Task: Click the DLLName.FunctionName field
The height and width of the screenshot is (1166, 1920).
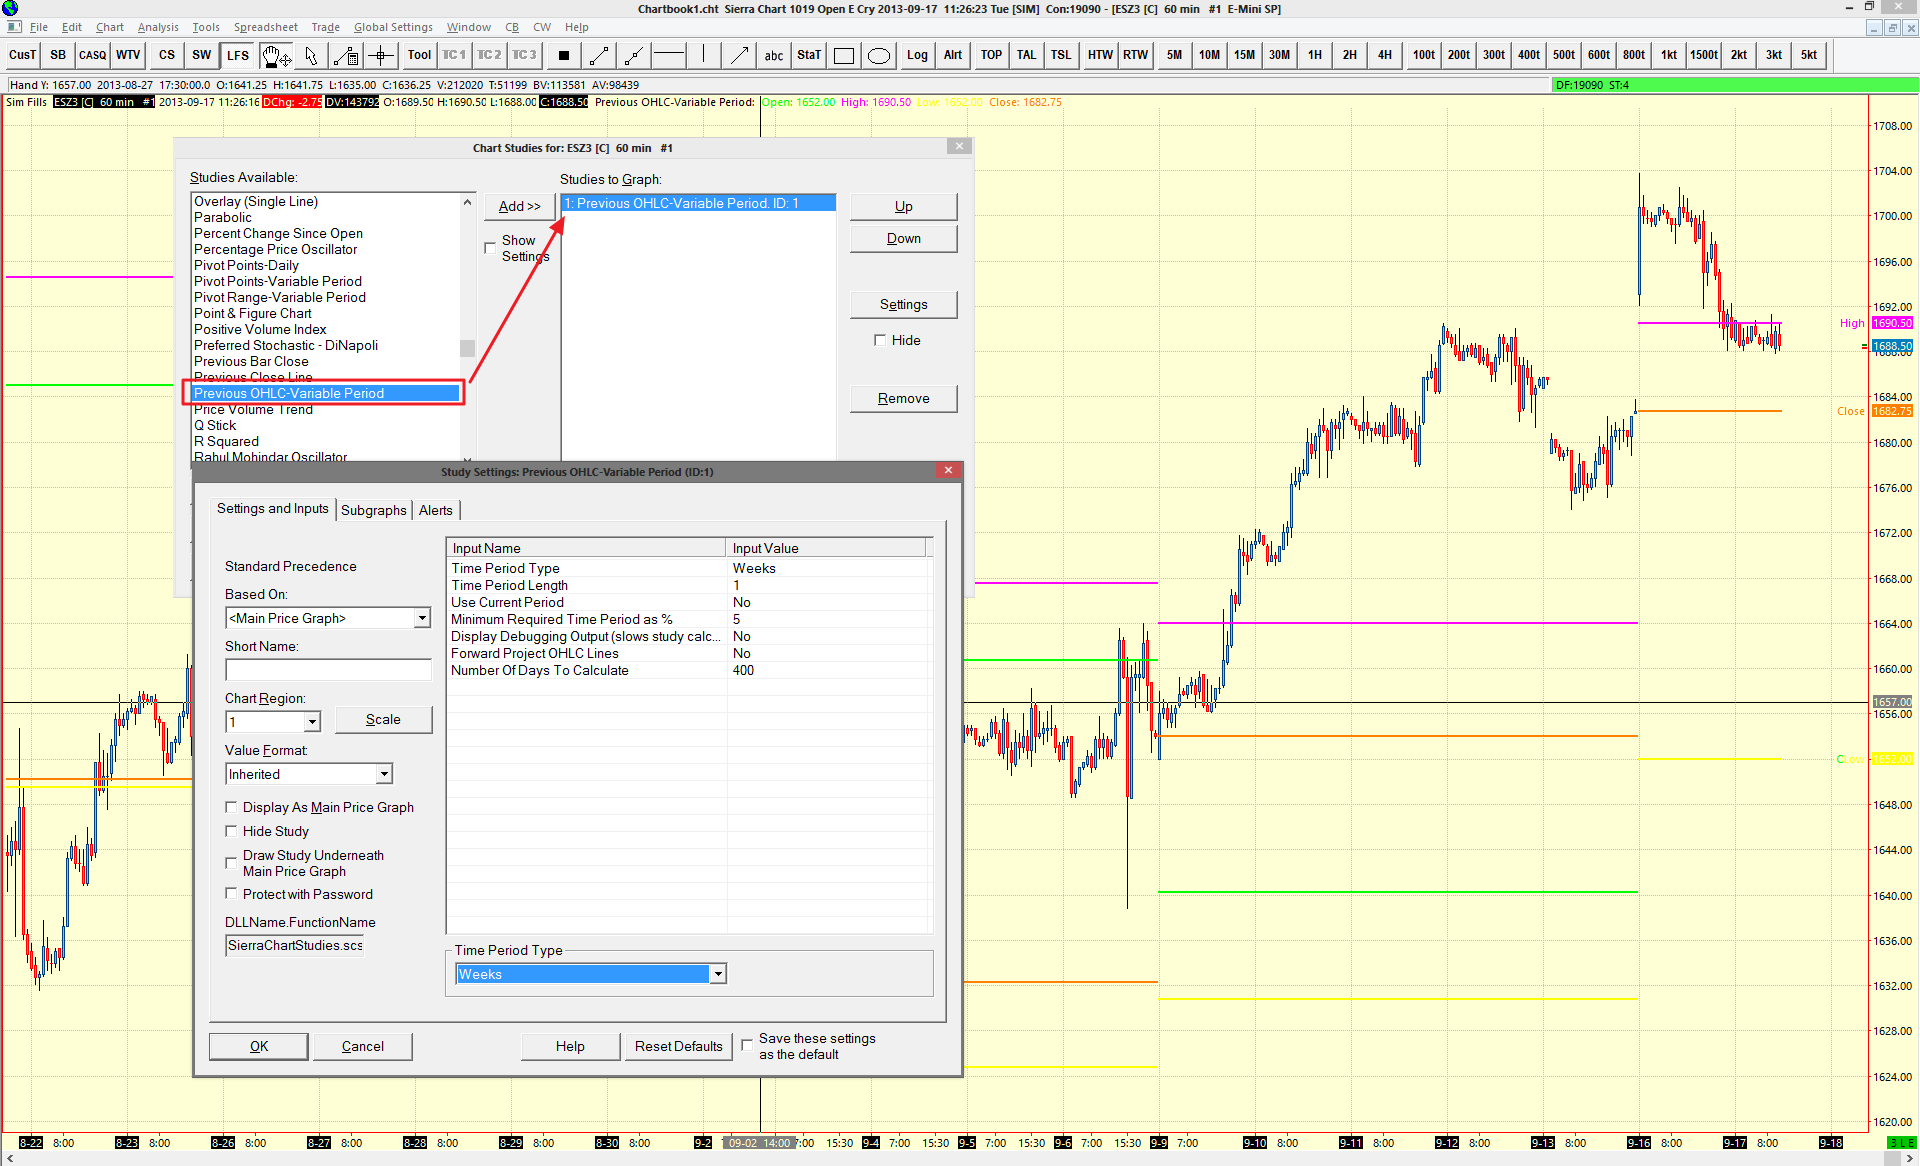Action: (x=295, y=946)
